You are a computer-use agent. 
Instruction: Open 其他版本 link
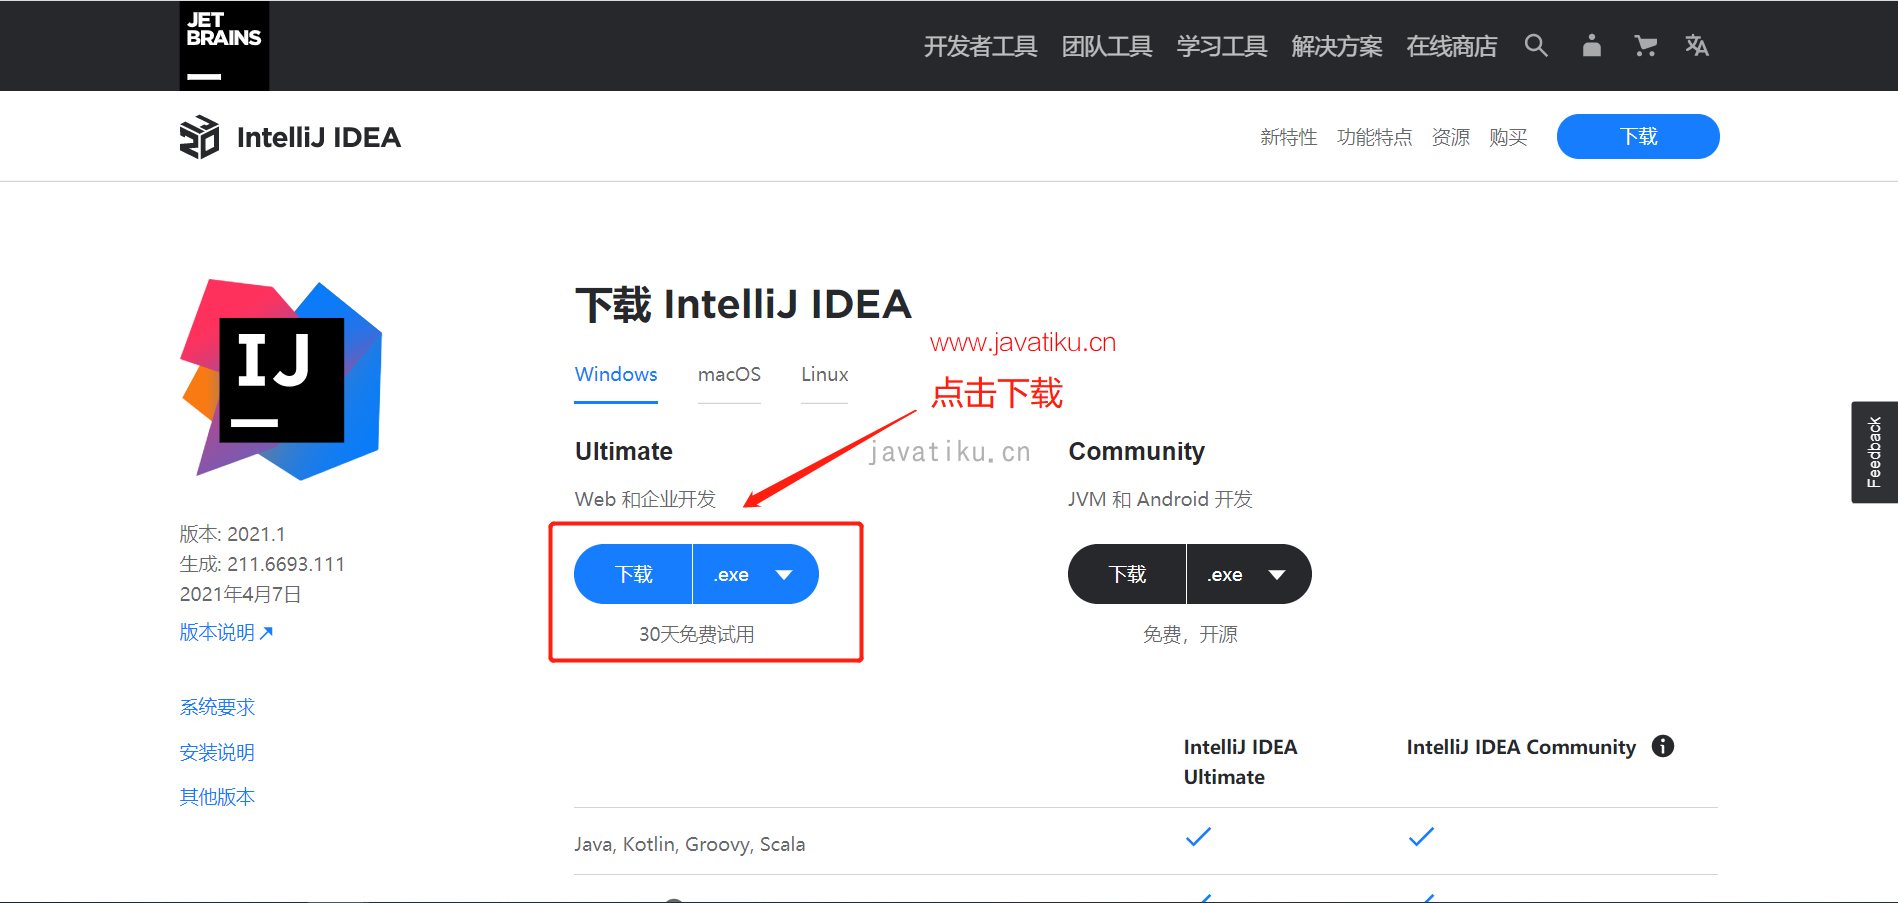click(x=217, y=797)
